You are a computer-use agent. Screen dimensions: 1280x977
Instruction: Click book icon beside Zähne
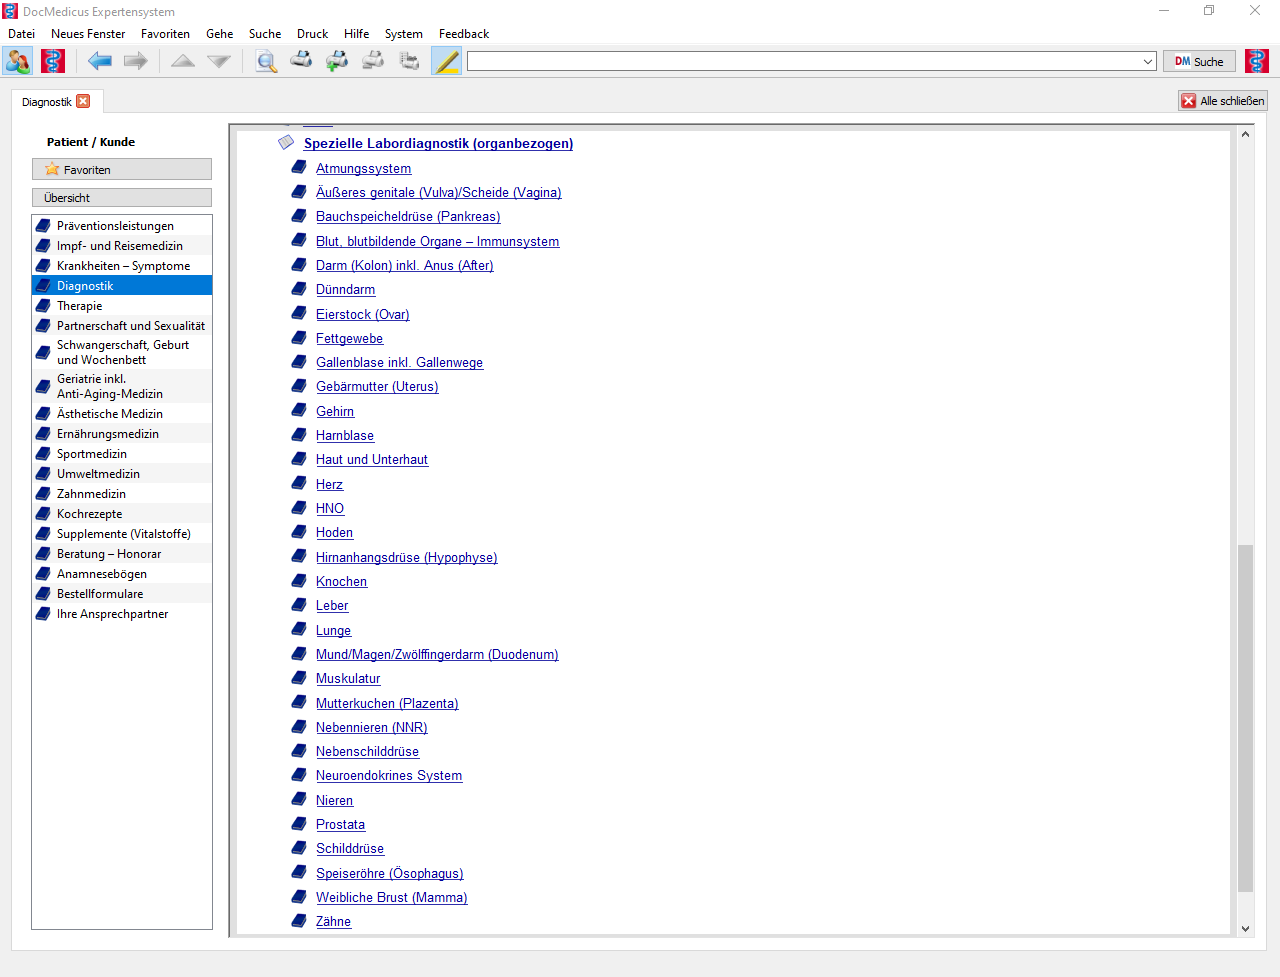[299, 920]
